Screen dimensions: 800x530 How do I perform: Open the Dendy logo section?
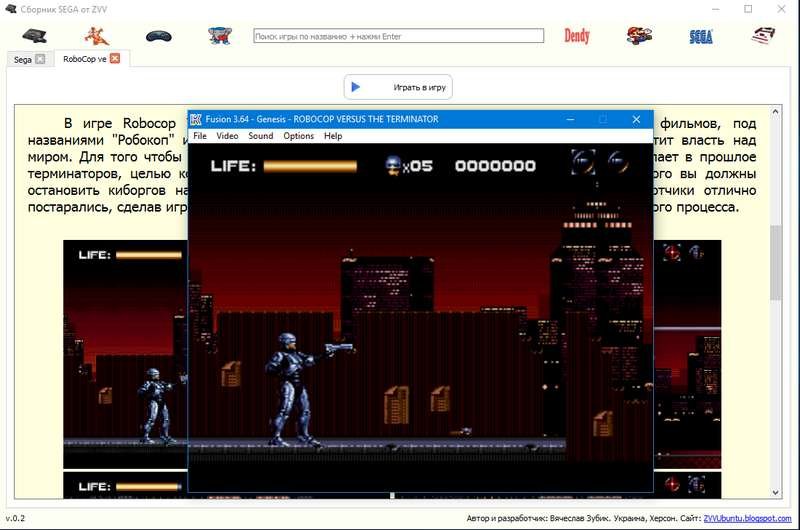click(x=577, y=36)
